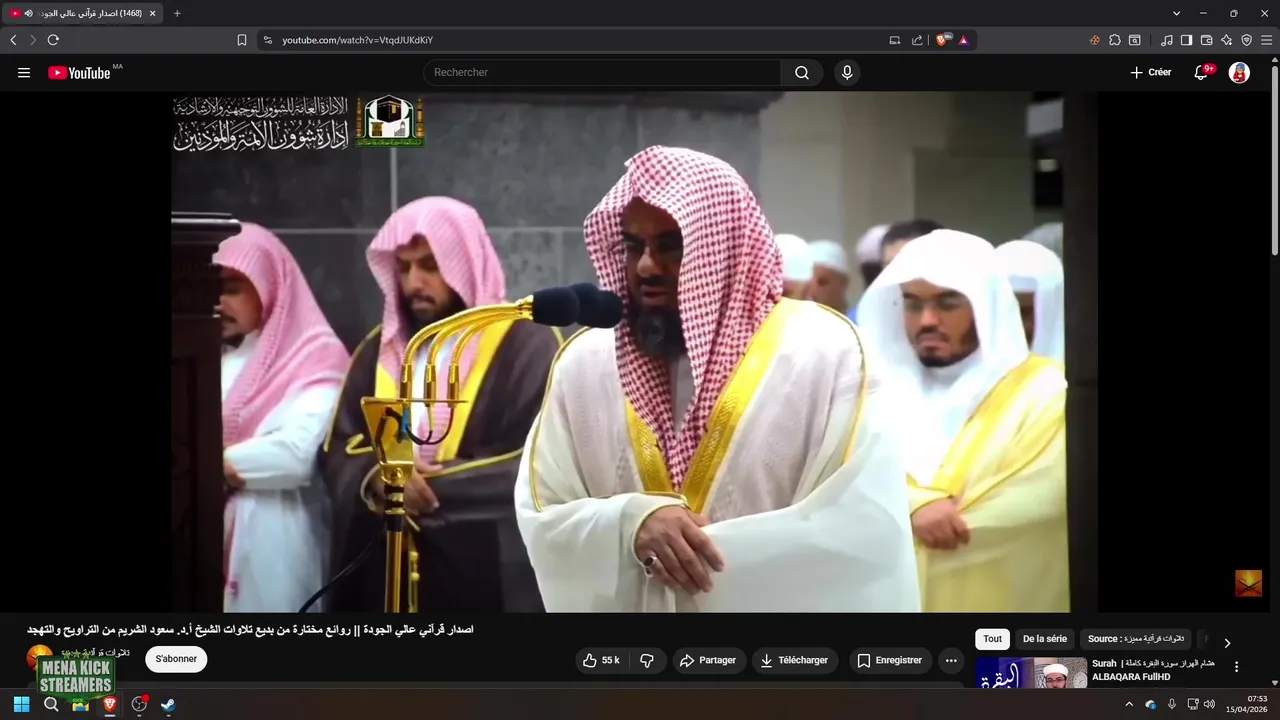Open File Explorer on taskbar
1280x720 pixels.
click(80, 704)
